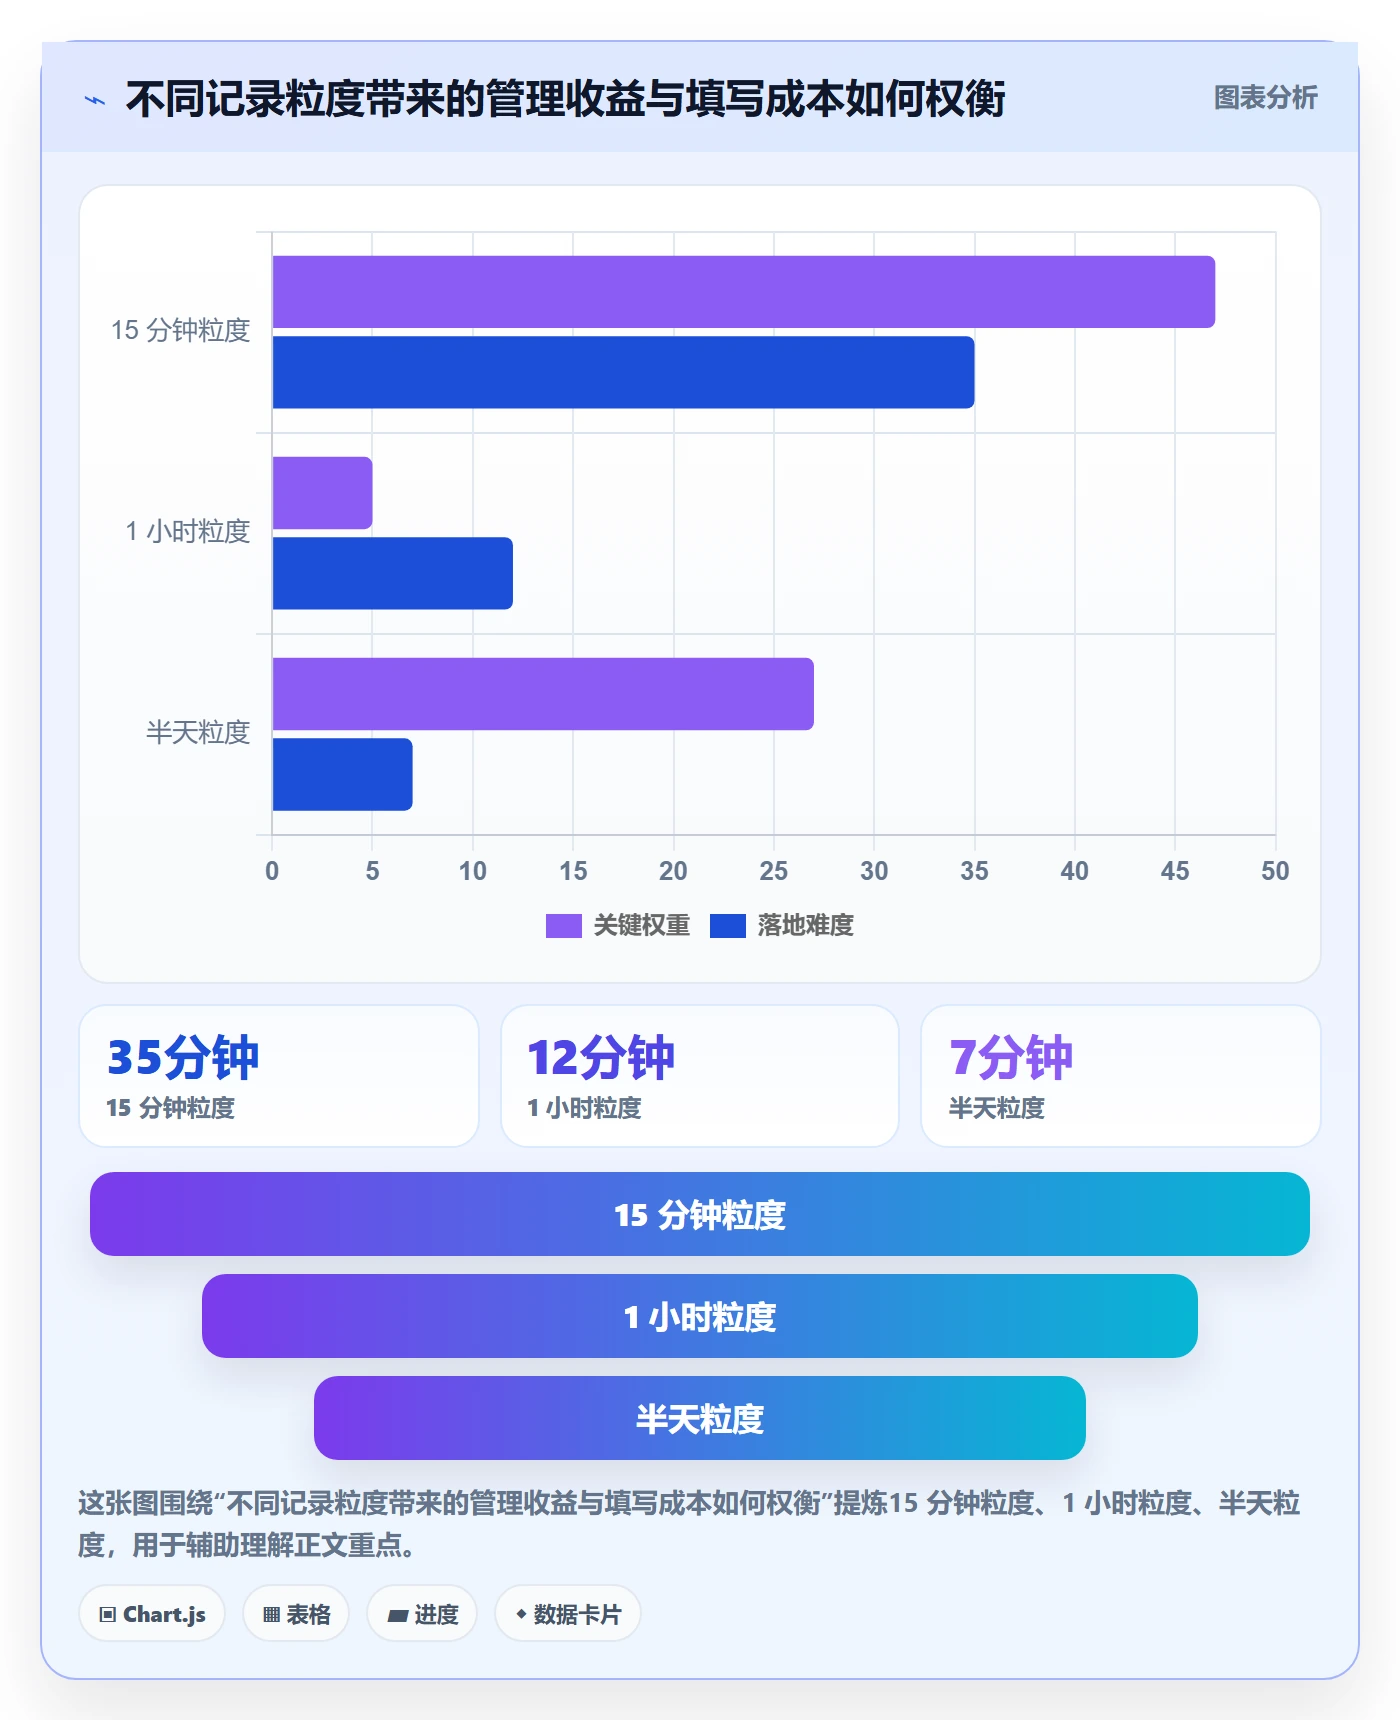Click the chart title 不同记录粒度带来的管理收益
This screenshot has width=1400, height=1720.
tap(565, 99)
